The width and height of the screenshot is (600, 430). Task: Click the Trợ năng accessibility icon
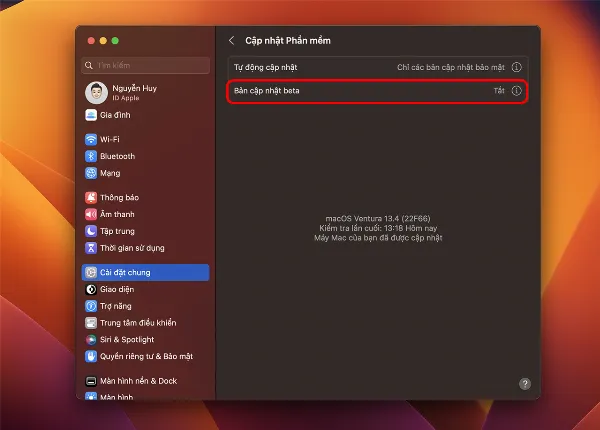pos(91,306)
